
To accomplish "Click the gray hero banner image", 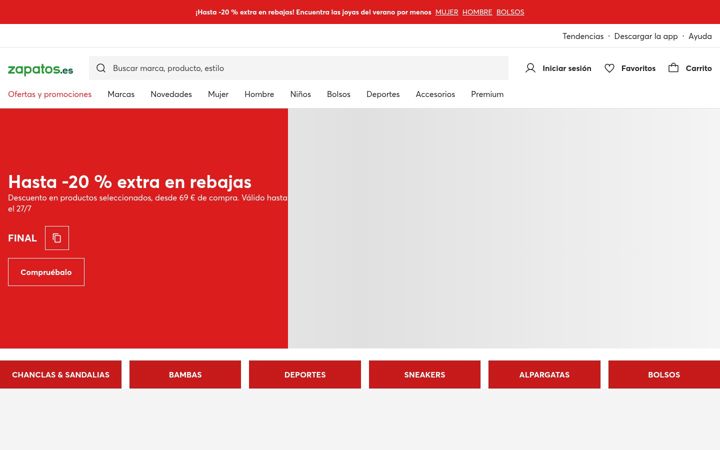I will coord(504,228).
